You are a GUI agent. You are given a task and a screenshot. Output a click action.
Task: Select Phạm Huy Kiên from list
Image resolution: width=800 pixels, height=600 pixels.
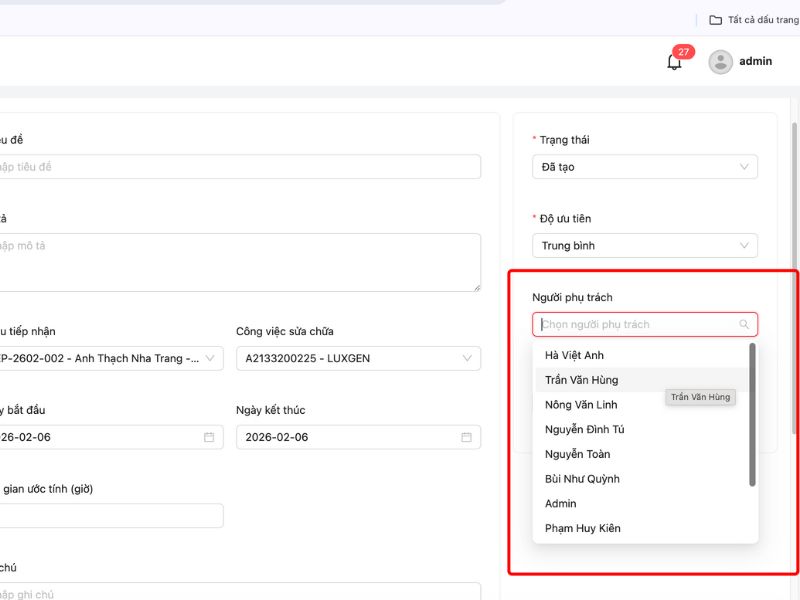click(x=582, y=528)
